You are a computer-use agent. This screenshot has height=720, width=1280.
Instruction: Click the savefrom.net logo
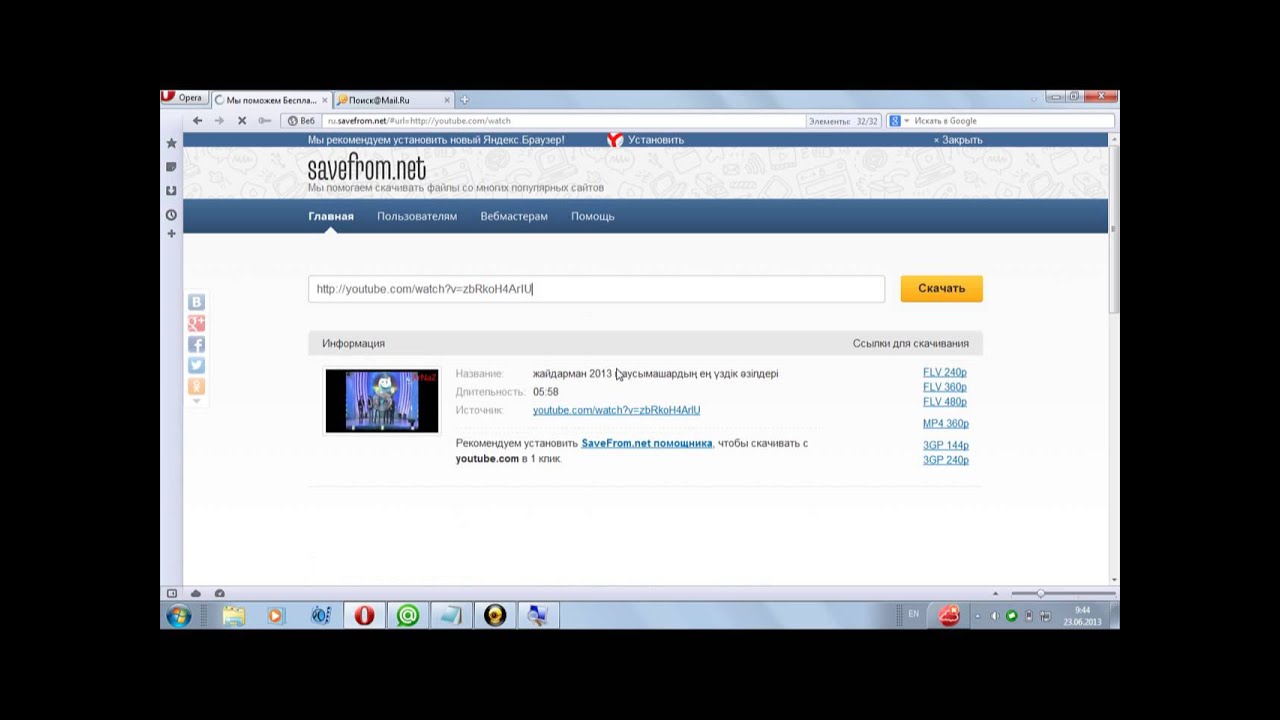click(366, 167)
